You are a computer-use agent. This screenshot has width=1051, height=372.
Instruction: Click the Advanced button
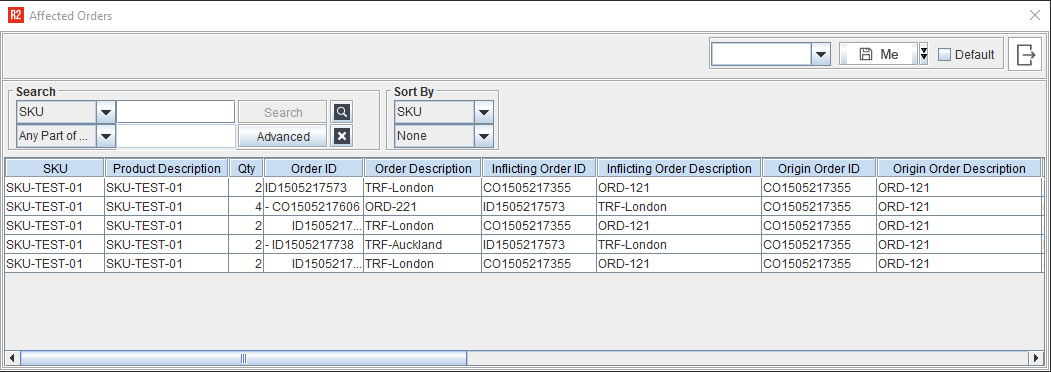click(283, 136)
